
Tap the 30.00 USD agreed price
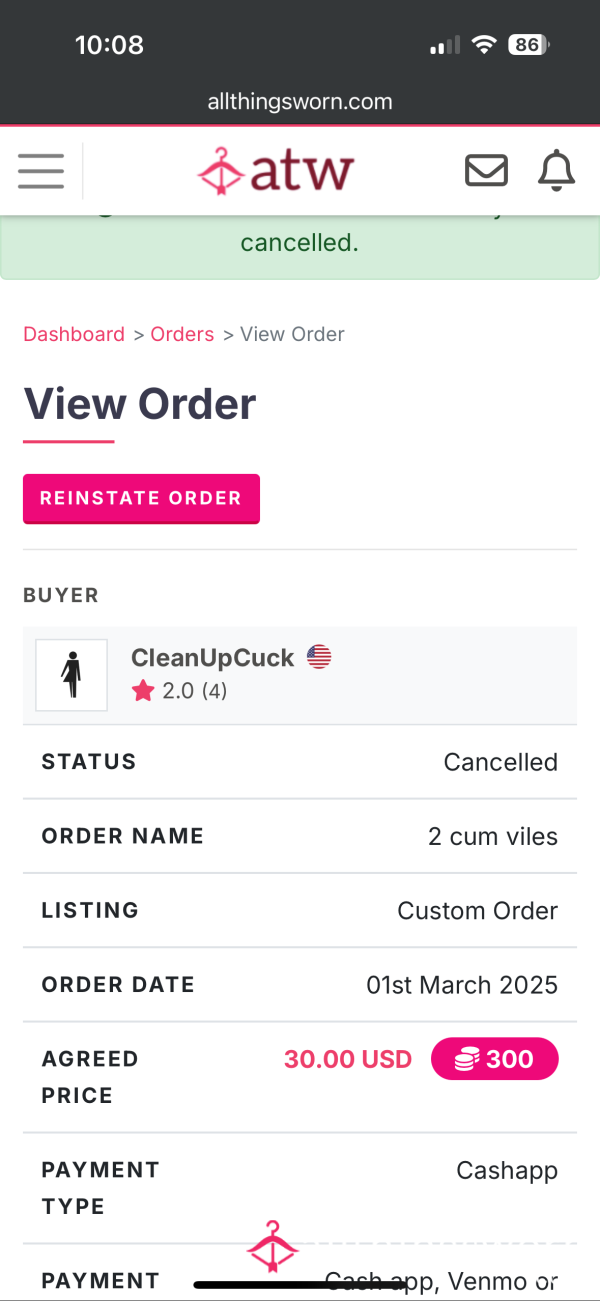[348, 1059]
